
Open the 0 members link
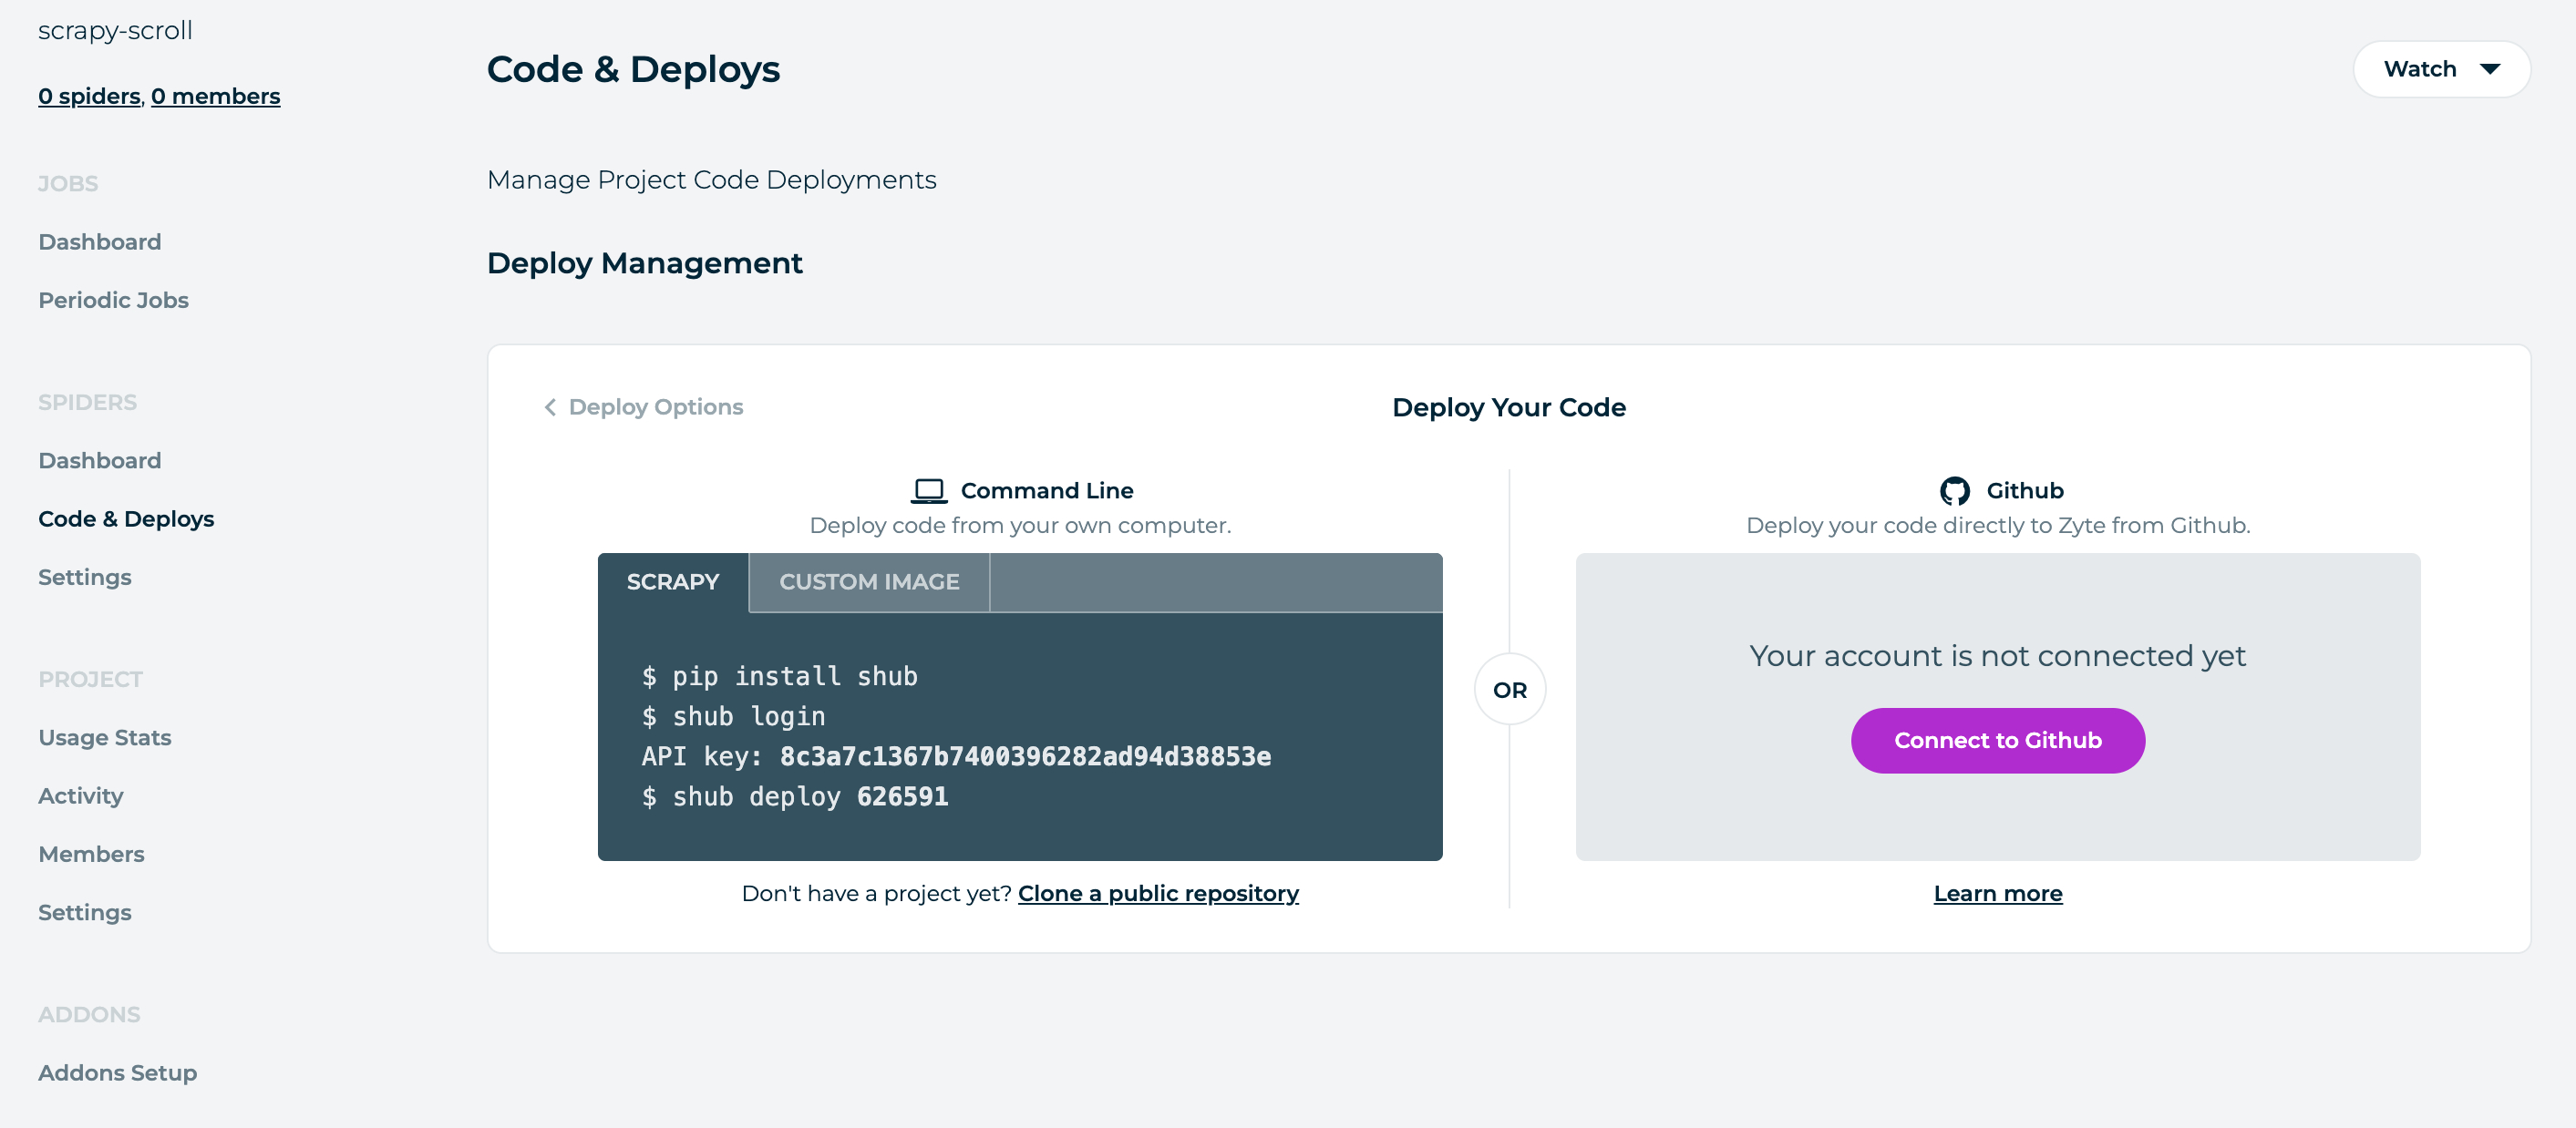[x=215, y=96]
